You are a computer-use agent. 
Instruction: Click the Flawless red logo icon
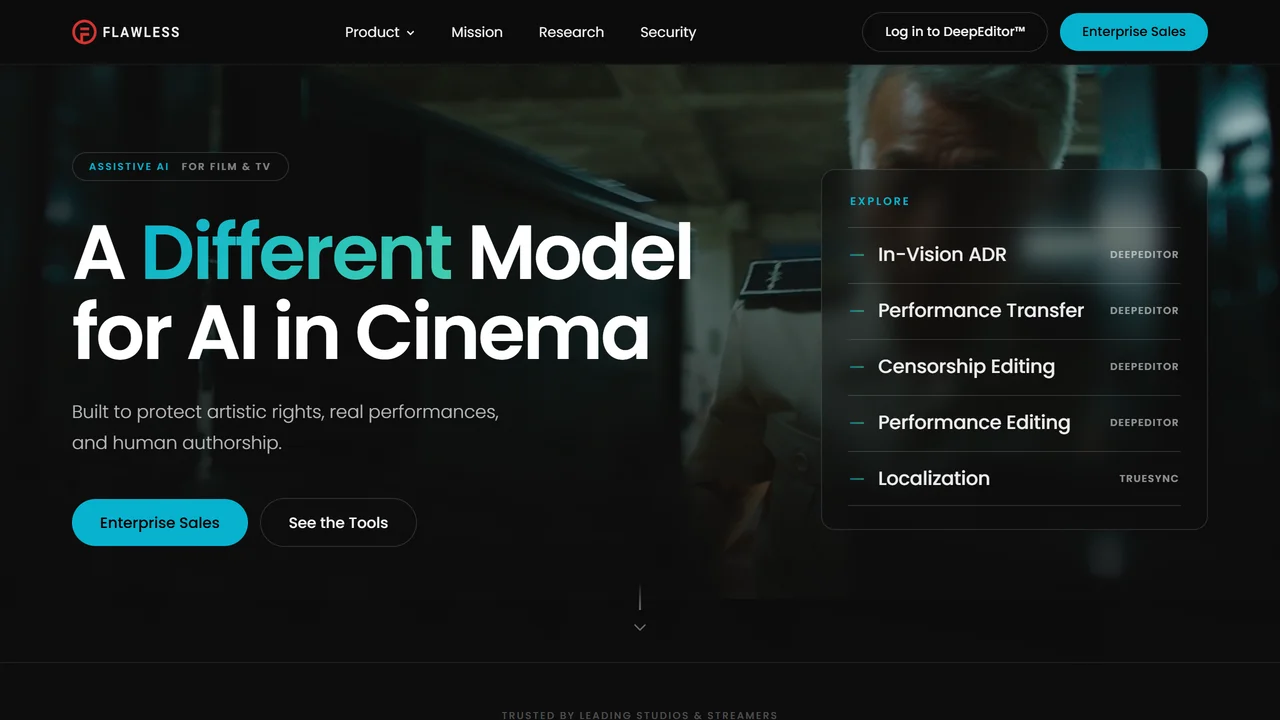[x=84, y=32]
